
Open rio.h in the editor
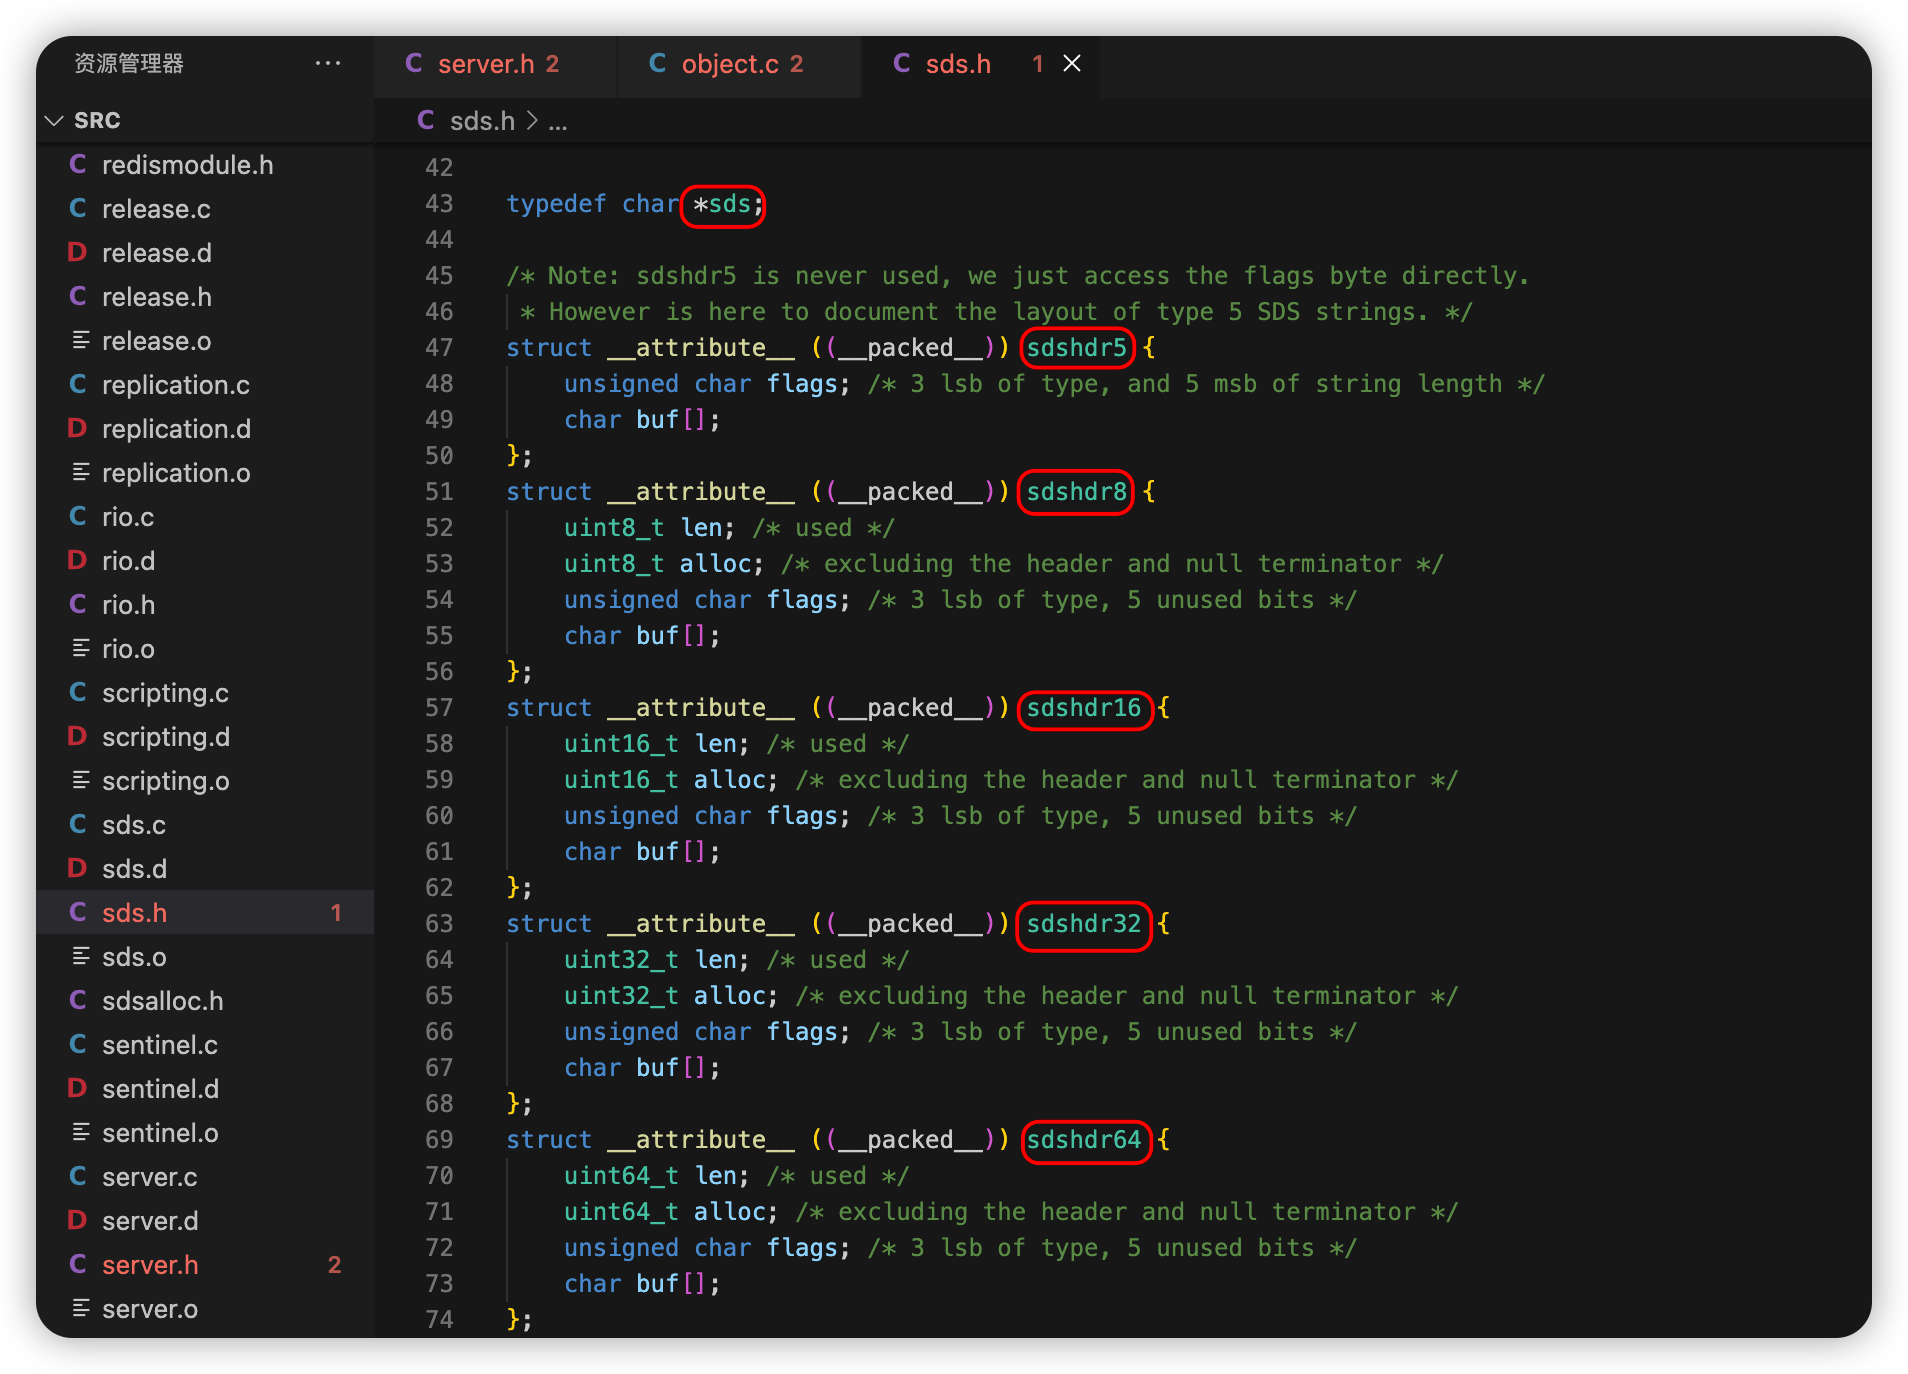130,605
